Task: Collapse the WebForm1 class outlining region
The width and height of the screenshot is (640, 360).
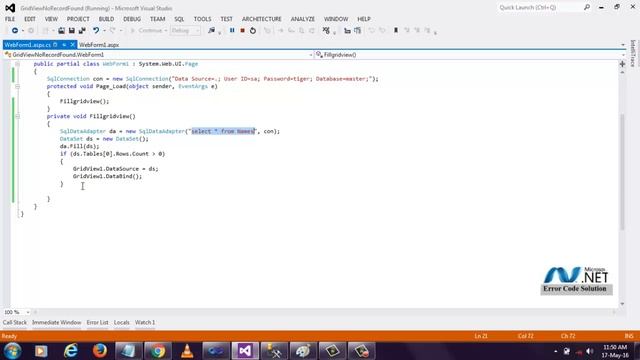Action: (18, 64)
